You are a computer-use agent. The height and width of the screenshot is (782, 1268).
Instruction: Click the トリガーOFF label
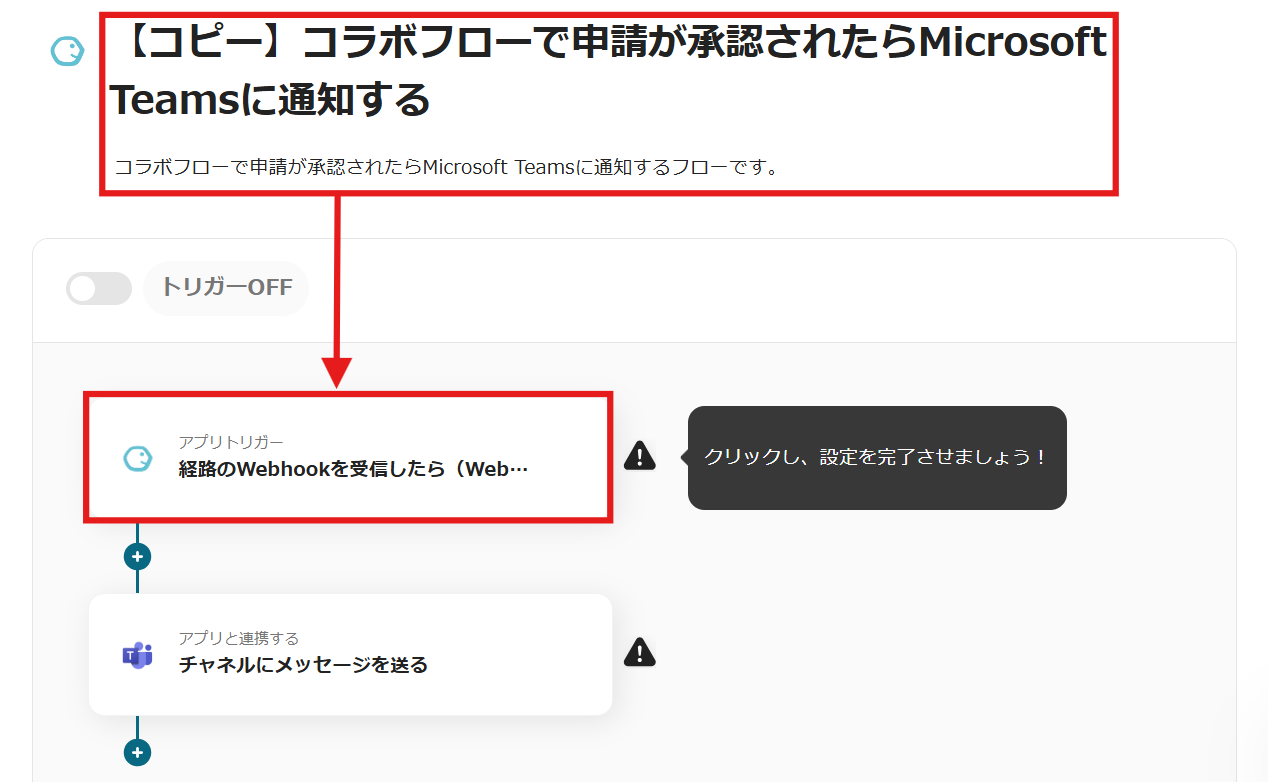(227, 288)
